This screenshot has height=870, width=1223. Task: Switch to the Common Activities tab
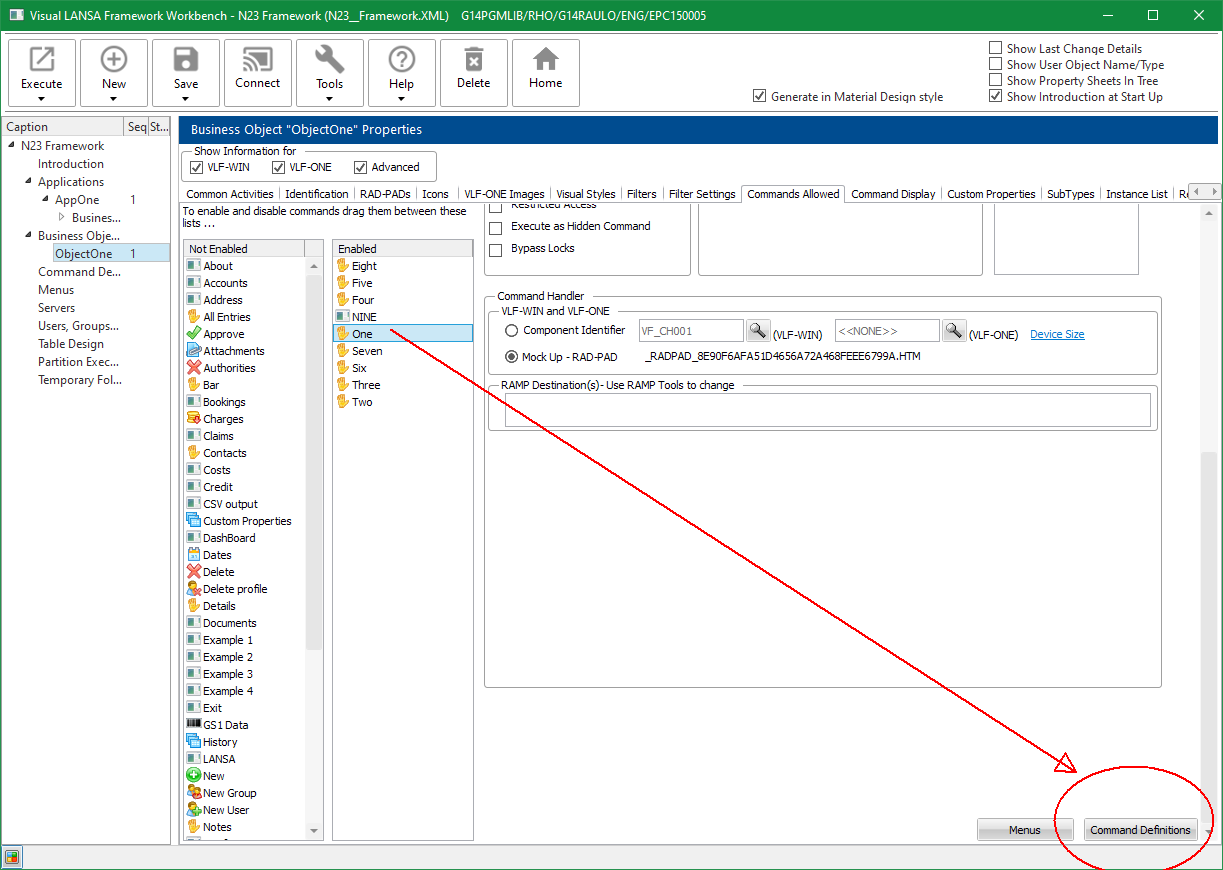(x=230, y=194)
